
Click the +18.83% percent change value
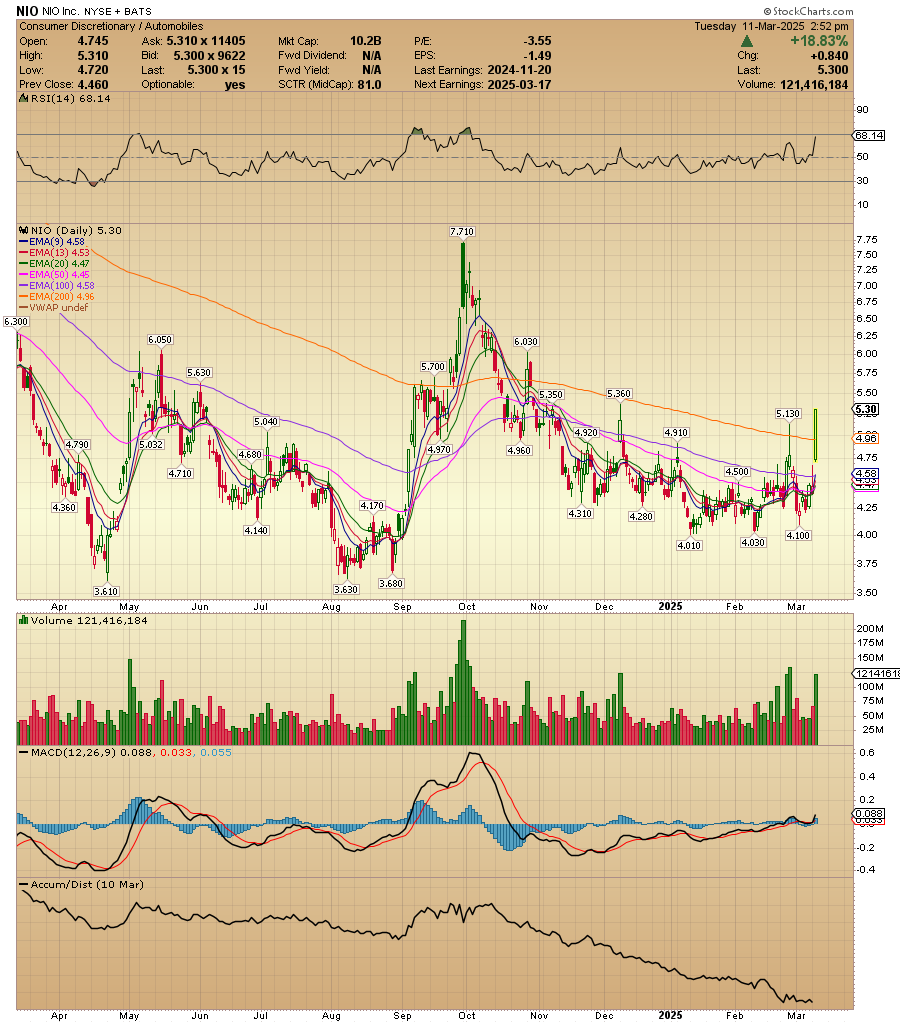pos(819,41)
